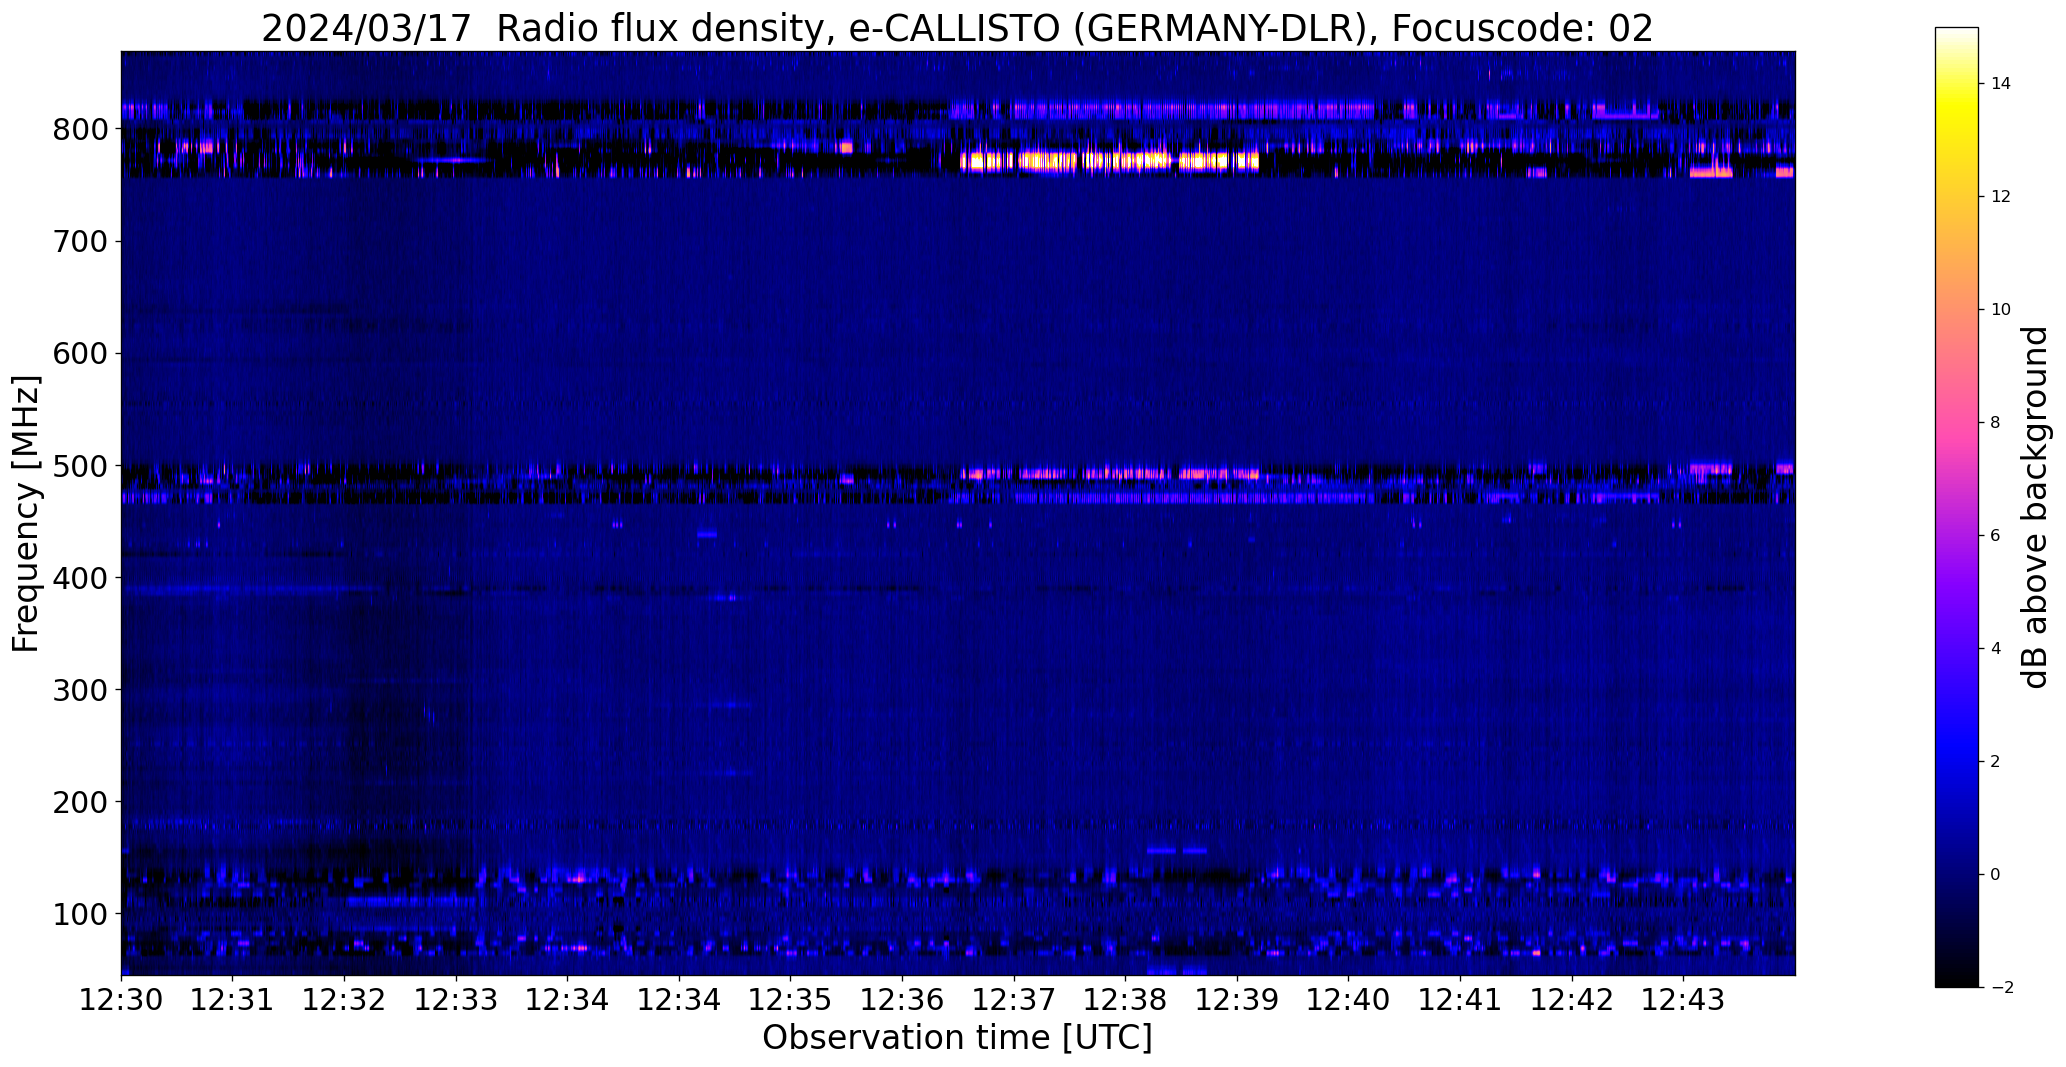Screen dimensions: 2066x1067
Task: Click the colorbar at the 8 dB level
Action: point(1957,423)
